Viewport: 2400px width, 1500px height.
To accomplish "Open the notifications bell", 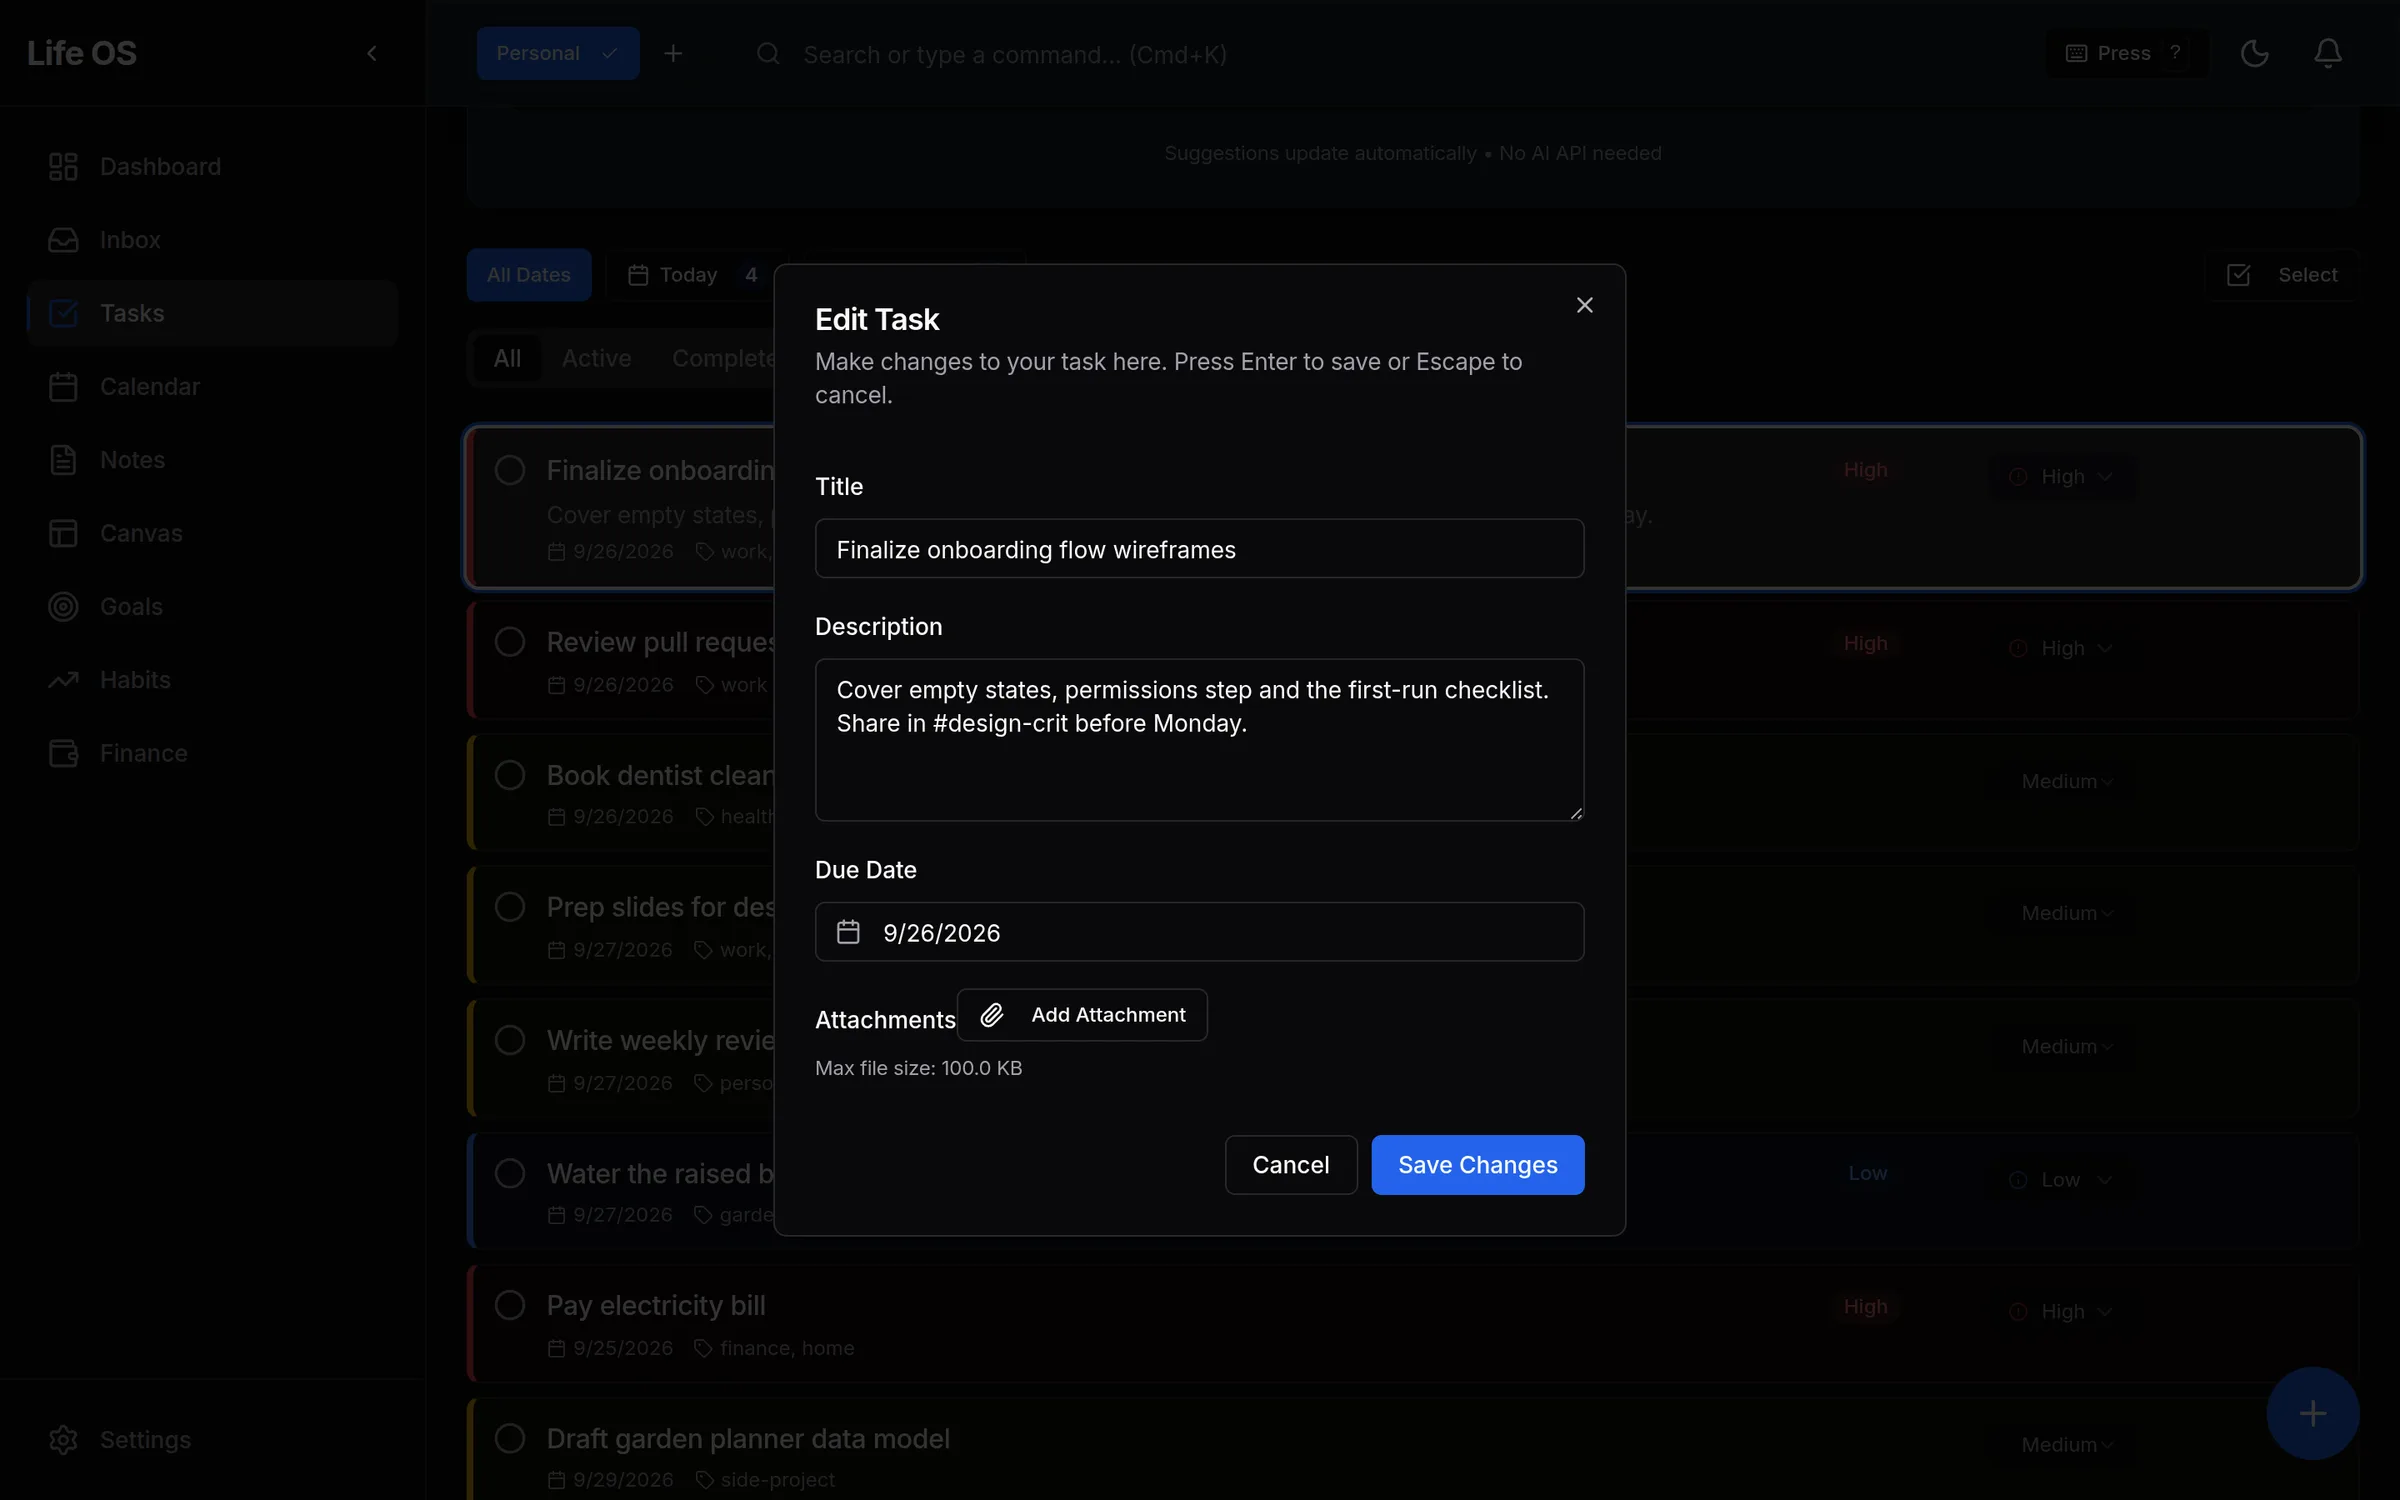I will [2327, 53].
